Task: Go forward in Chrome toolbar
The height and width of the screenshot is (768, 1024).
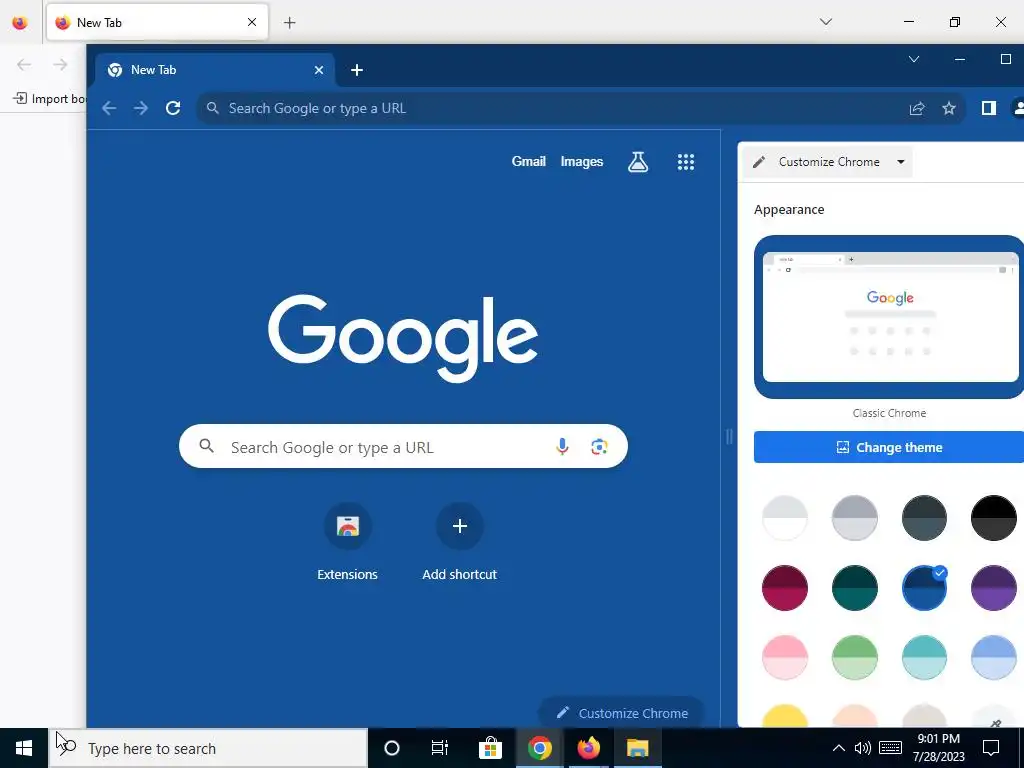Action: point(141,108)
